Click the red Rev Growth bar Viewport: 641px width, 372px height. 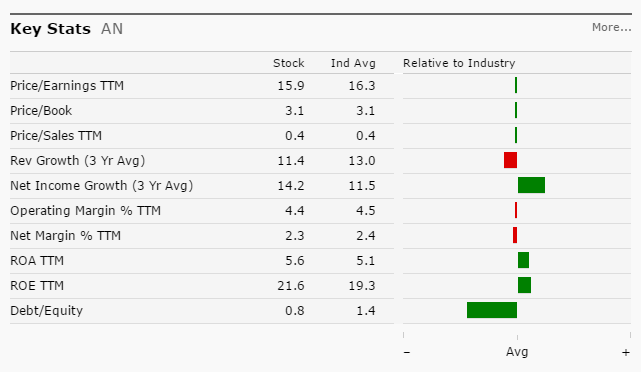click(511, 160)
